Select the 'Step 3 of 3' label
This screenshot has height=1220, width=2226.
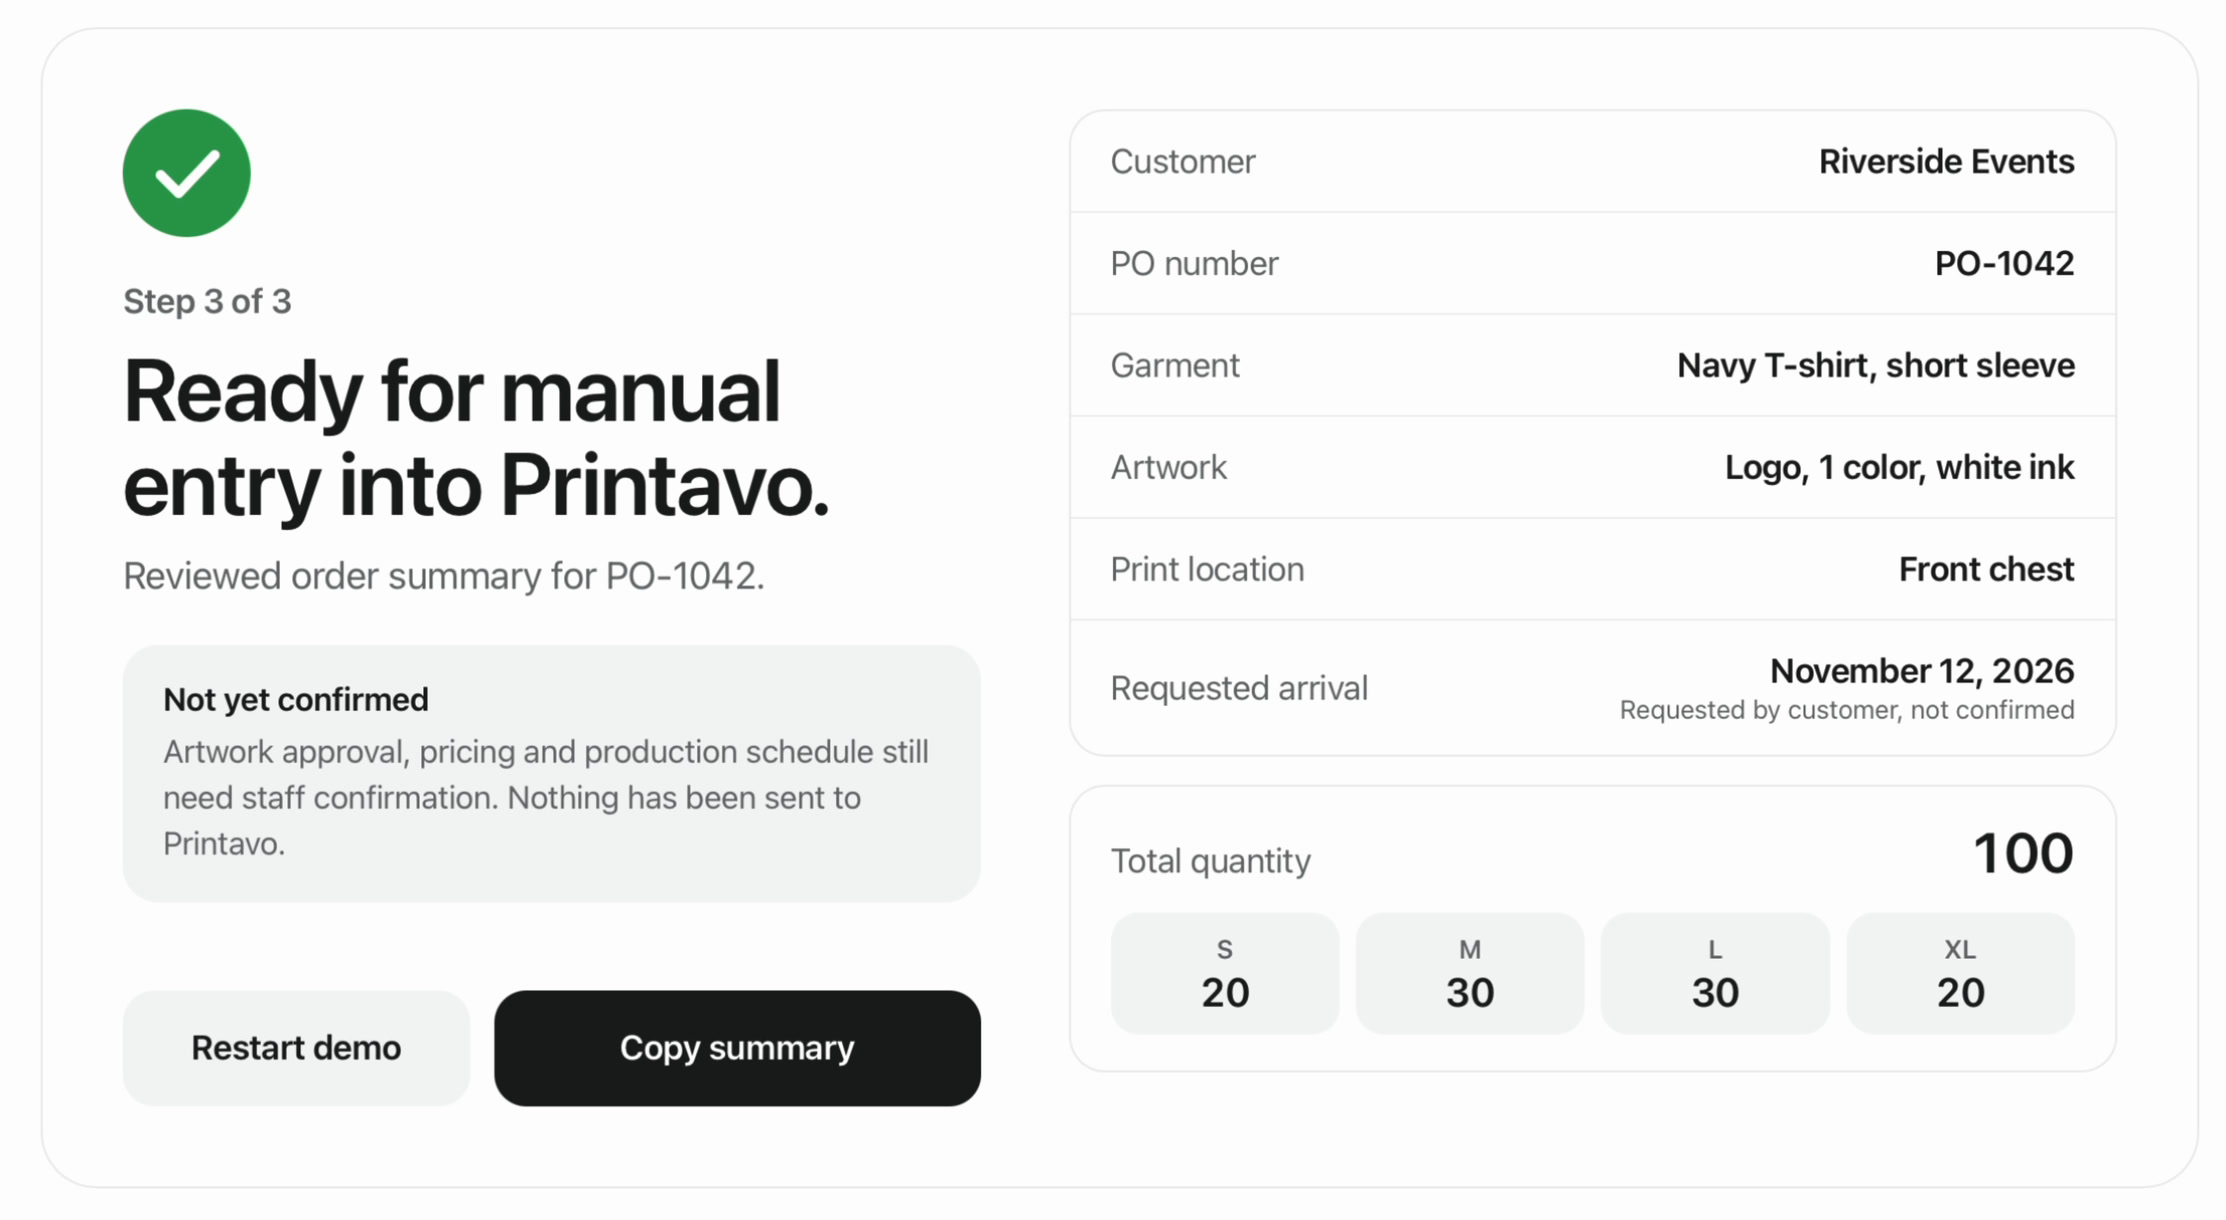[x=207, y=301]
